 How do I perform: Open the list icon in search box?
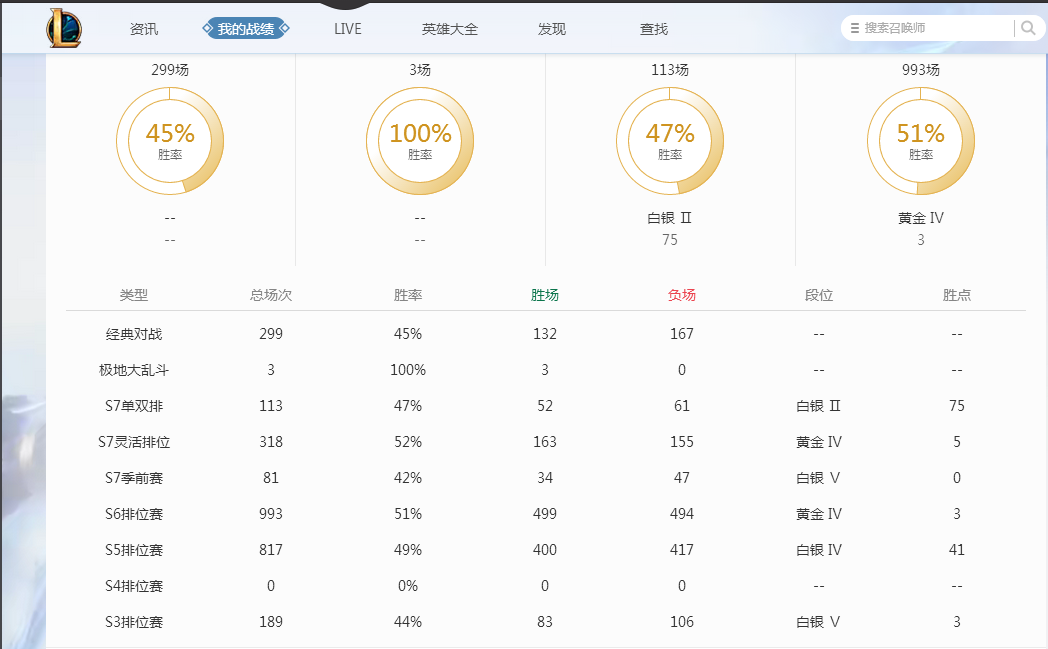(x=854, y=28)
